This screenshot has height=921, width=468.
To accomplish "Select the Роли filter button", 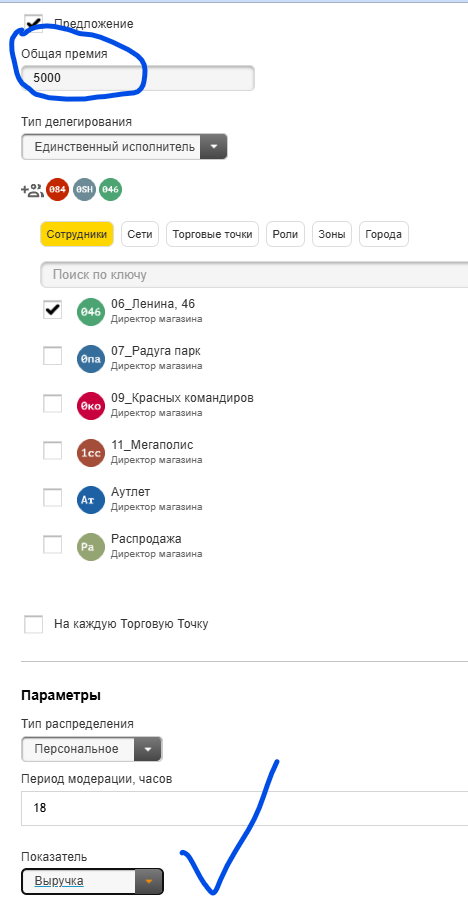I will click(x=285, y=234).
